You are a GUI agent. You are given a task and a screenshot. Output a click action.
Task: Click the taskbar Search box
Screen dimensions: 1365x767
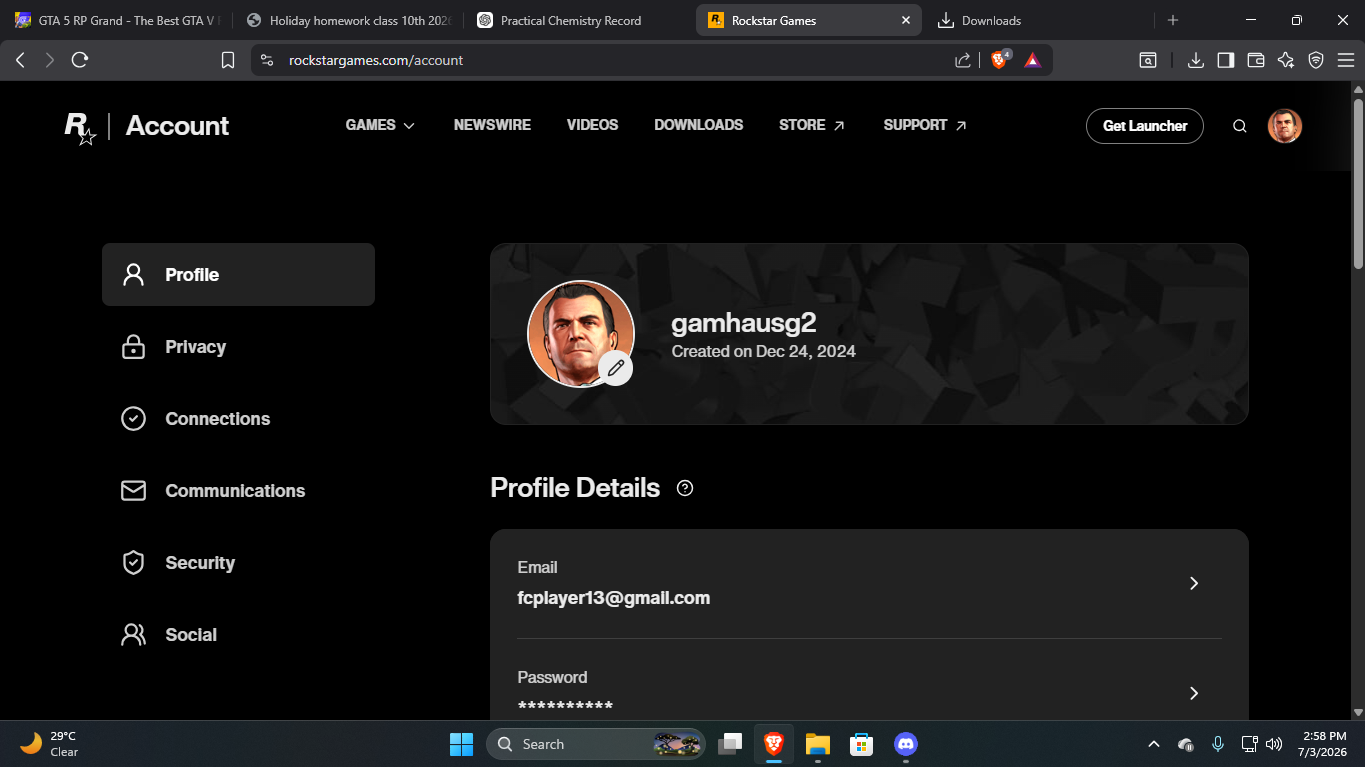(596, 744)
